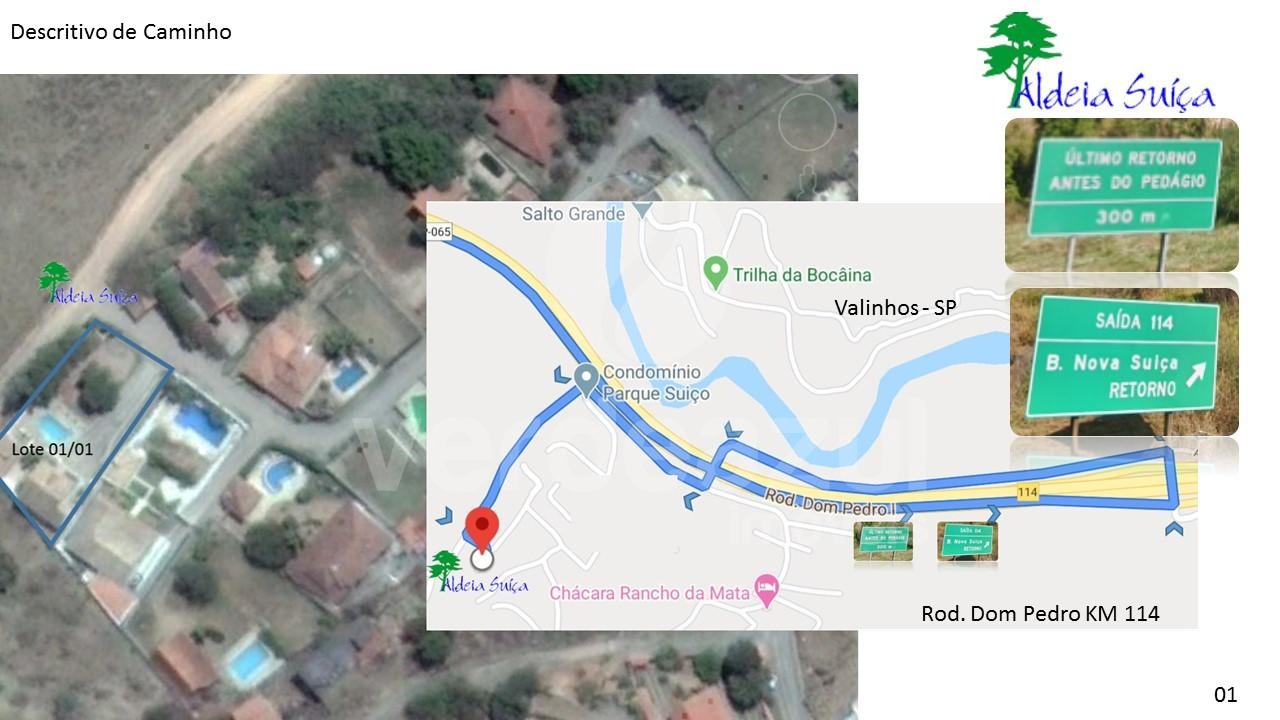Image resolution: width=1280 pixels, height=720 pixels.
Task: Click the Chácara Rancho da Mata label
Action: tap(650, 593)
